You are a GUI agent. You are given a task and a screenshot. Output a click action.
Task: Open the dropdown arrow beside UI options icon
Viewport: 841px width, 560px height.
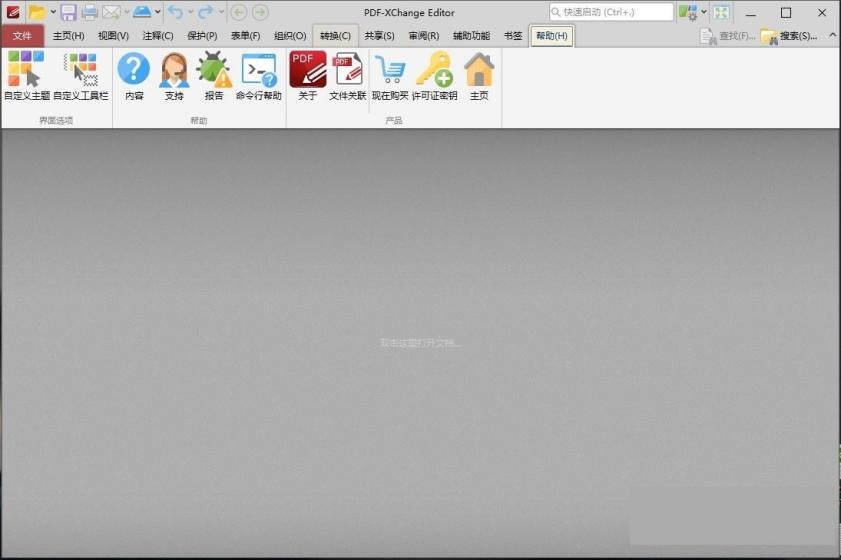click(x=704, y=12)
